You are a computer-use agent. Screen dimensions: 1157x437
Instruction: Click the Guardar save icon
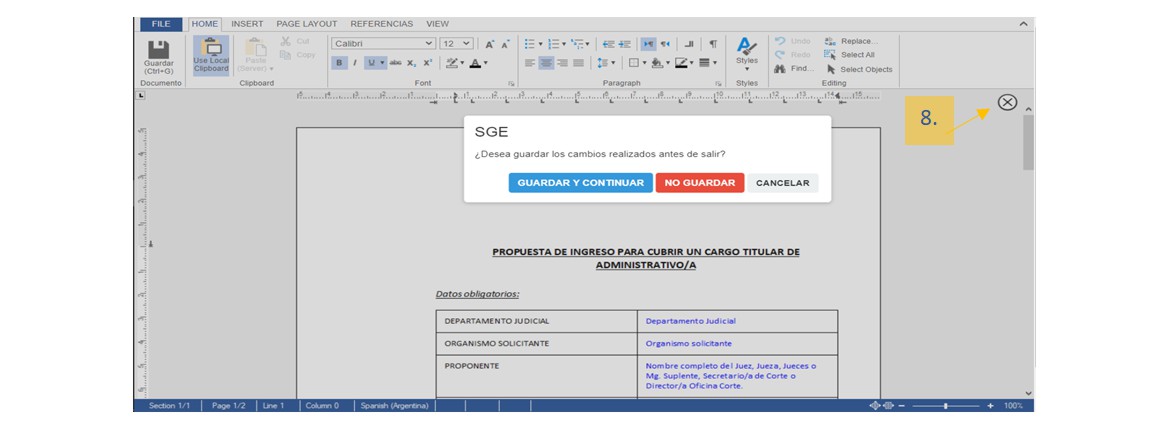158,50
